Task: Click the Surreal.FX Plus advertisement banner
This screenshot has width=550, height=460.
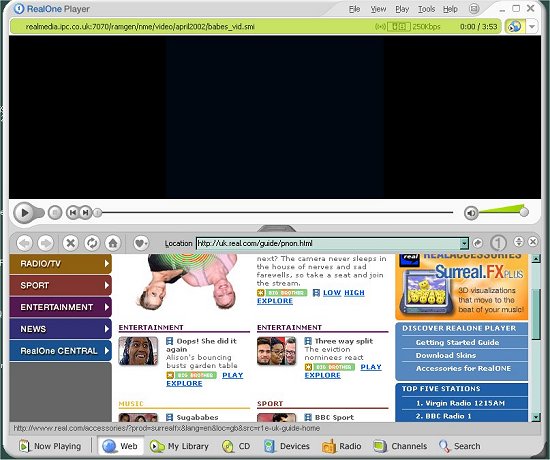Action: point(462,287)
